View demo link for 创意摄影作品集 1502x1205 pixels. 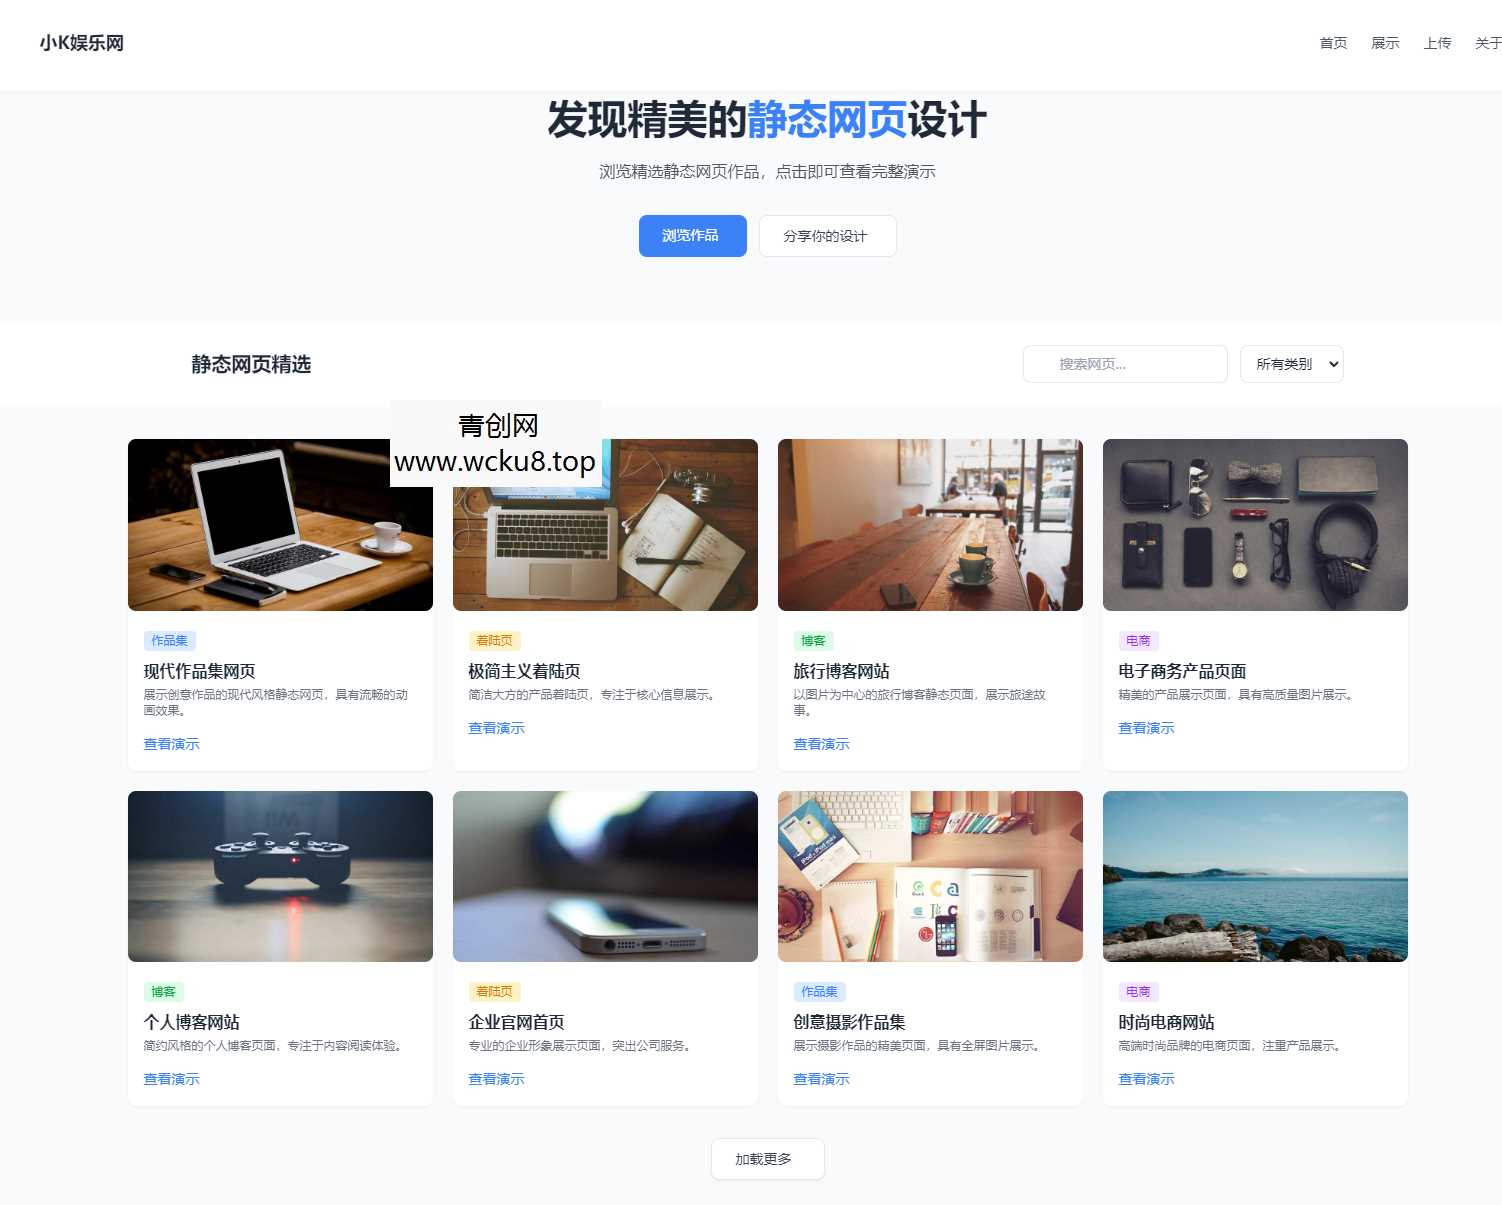pyautogui.click(x=821, y=1079)
